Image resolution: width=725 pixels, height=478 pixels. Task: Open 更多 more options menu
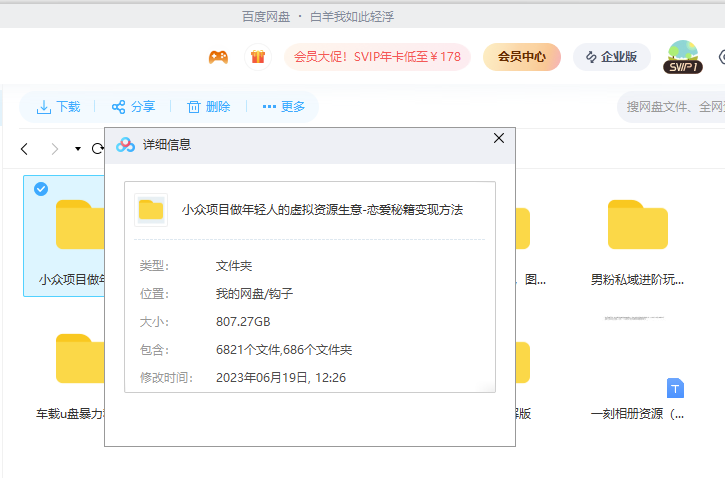tap(283, 107)
